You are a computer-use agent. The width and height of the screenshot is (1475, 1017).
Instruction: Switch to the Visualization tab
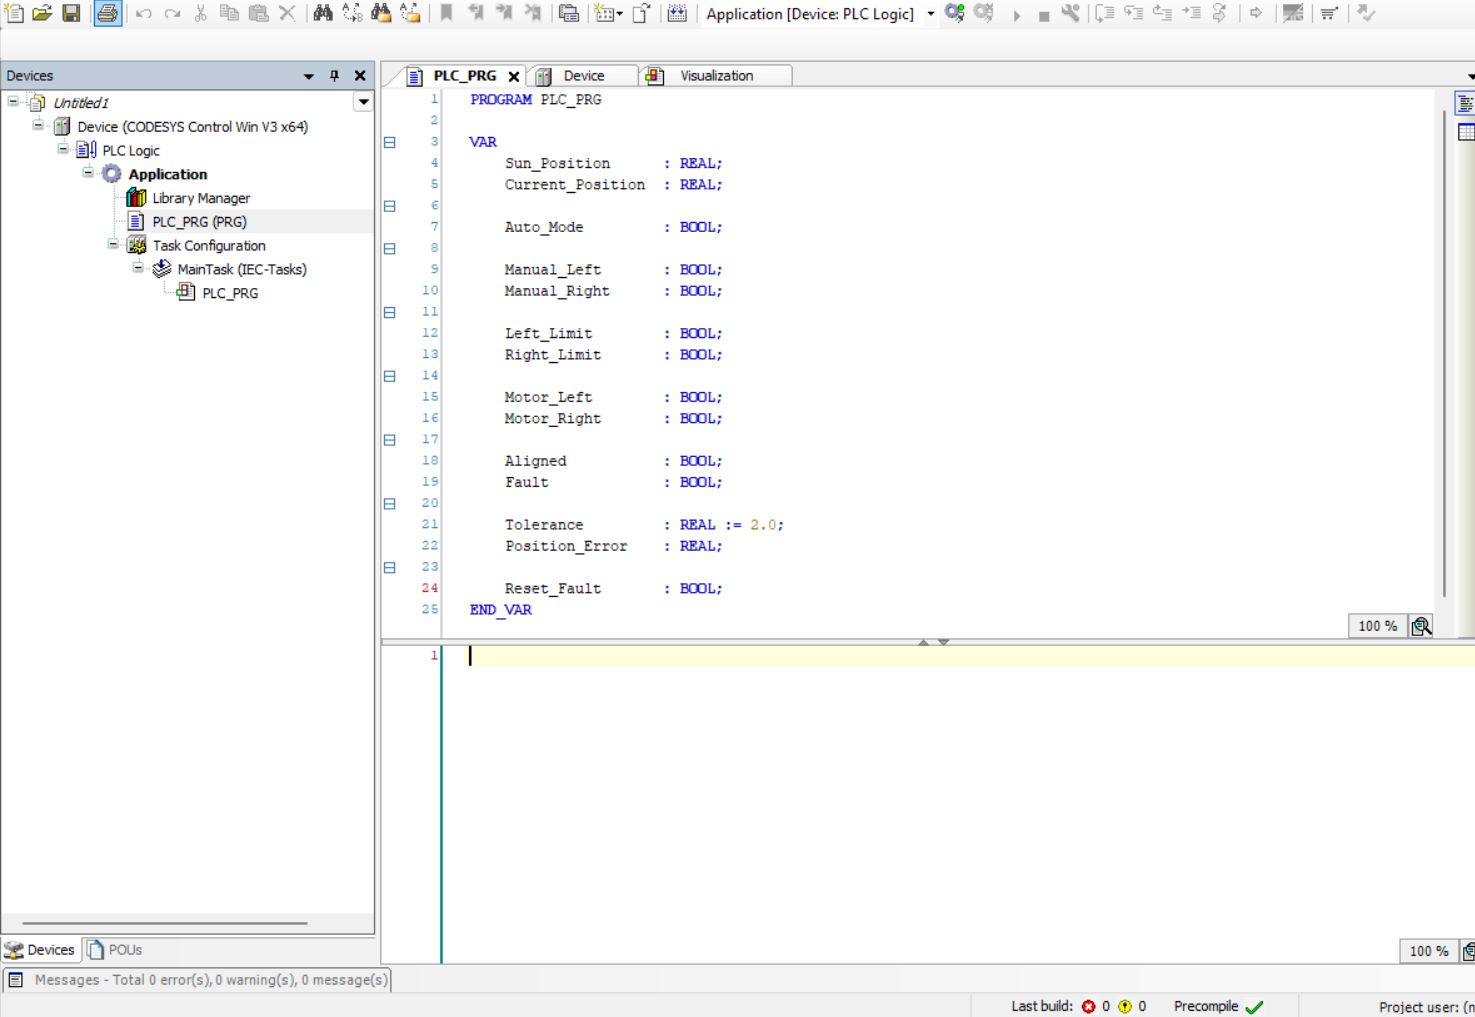pyautogui.click(x=716, y=76)
